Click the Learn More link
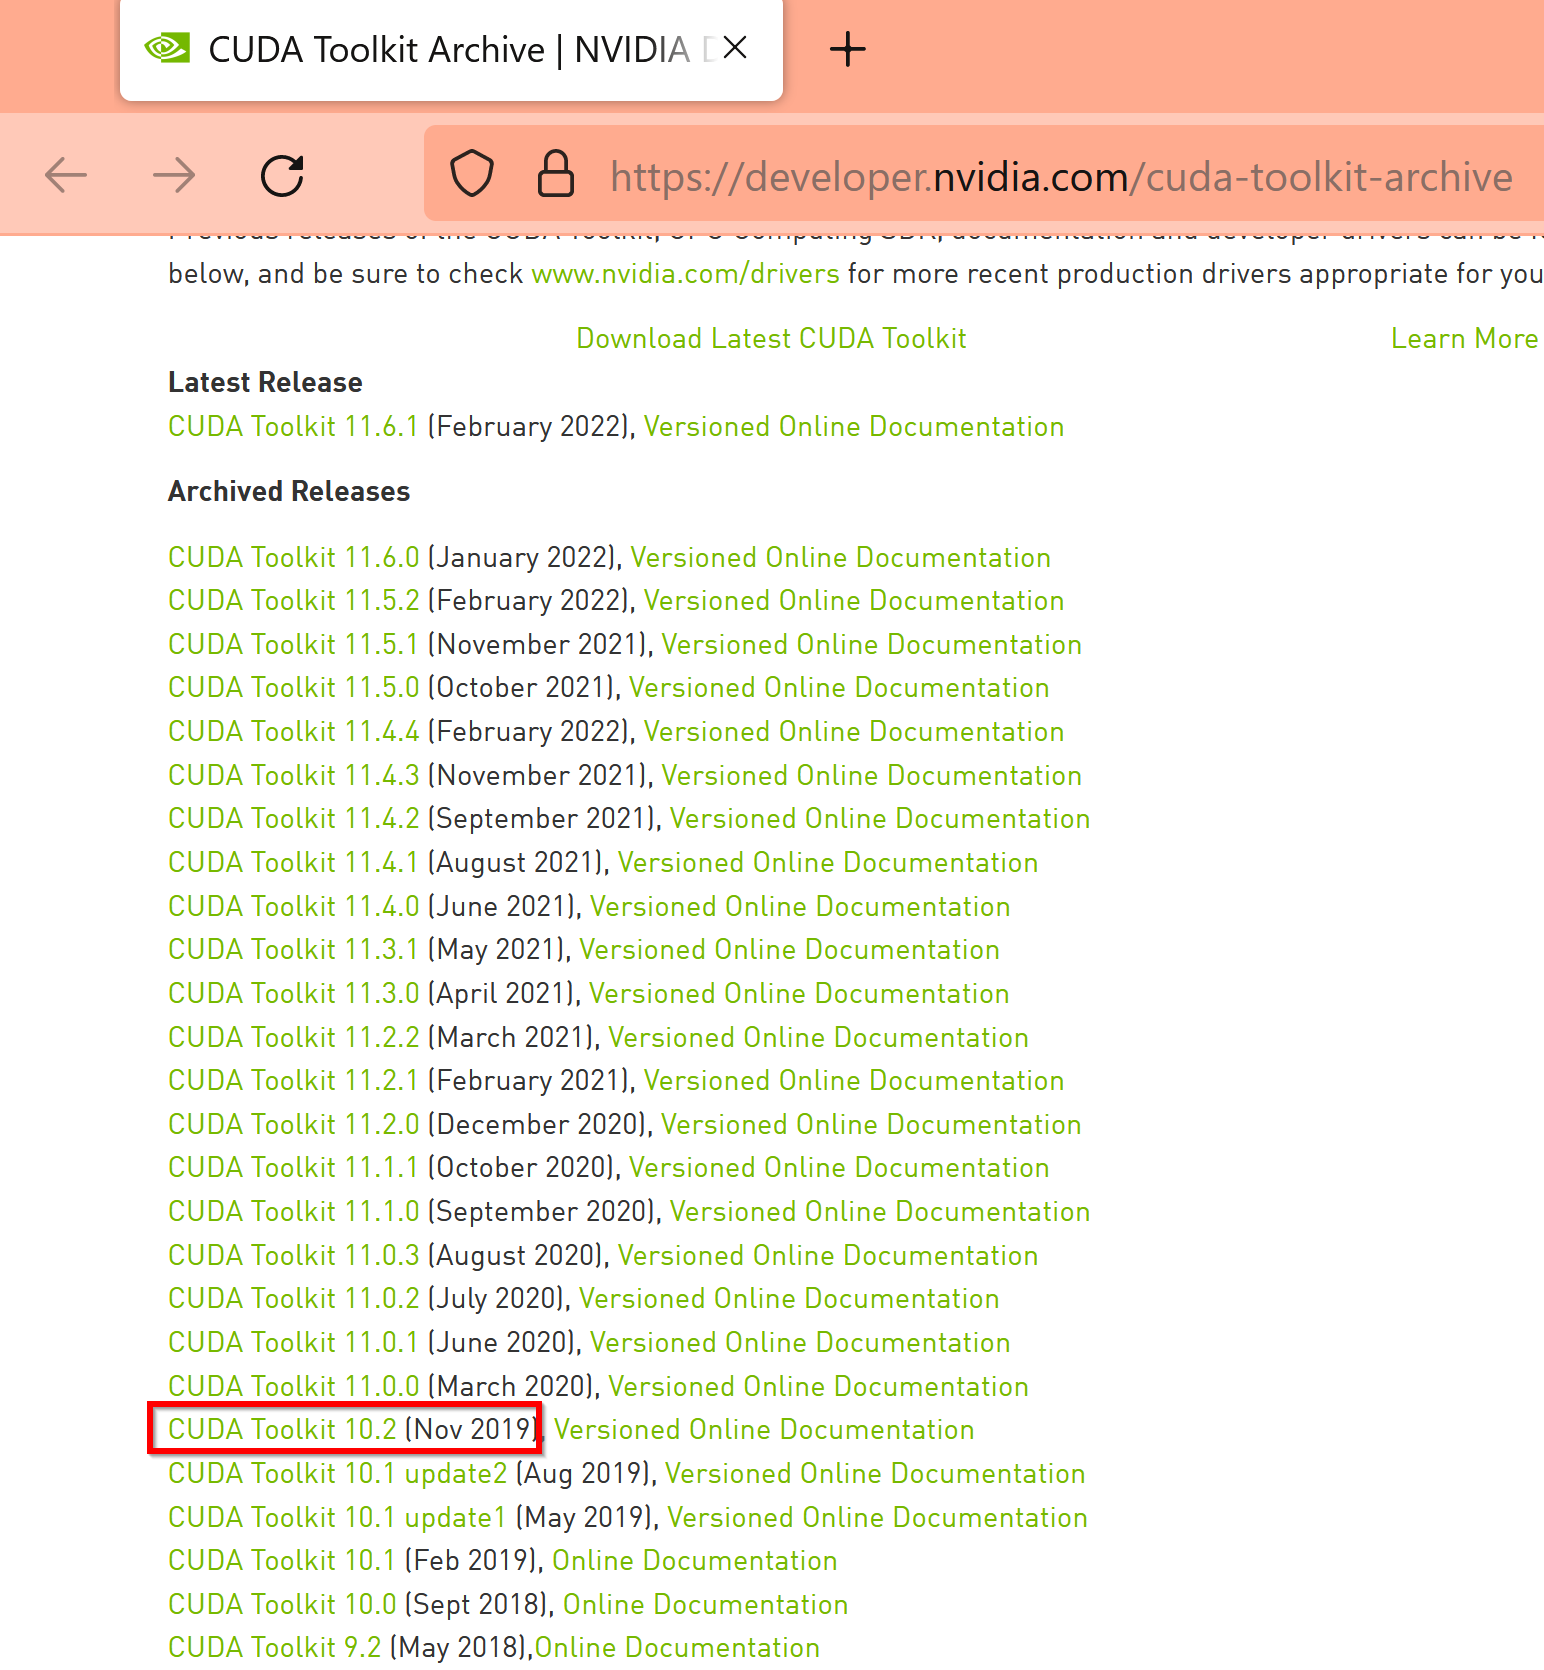Image resolution: width=1544 pixels, height=1670 pixels. [1464, 339]
